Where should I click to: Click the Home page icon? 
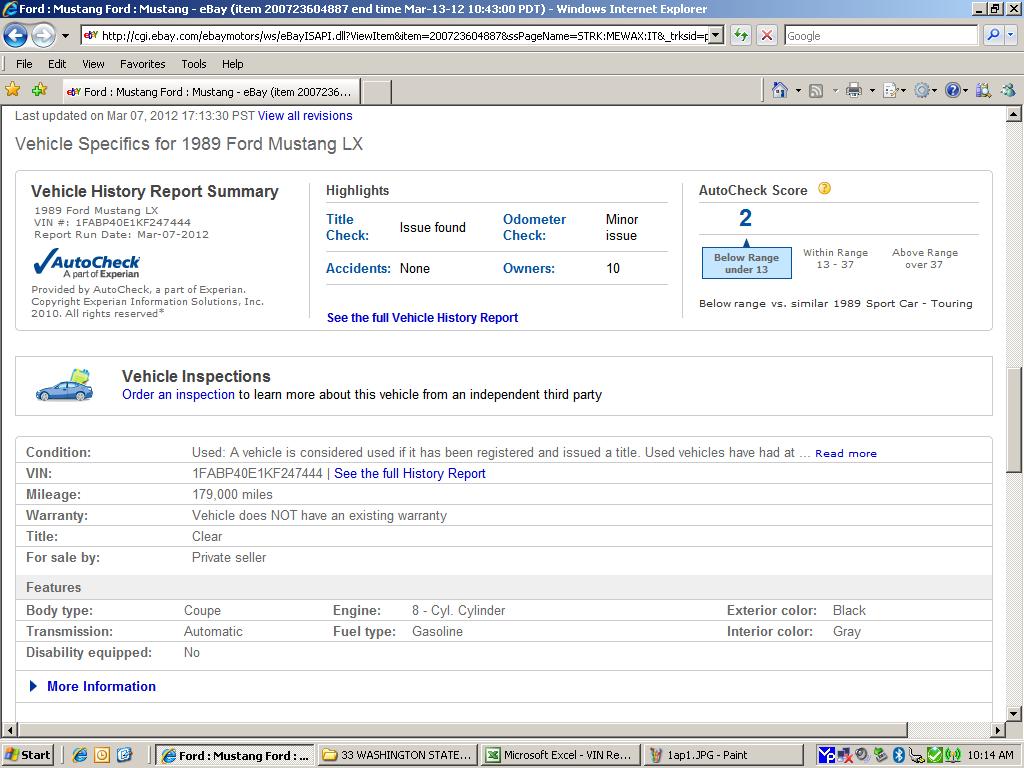click(780, 90)
